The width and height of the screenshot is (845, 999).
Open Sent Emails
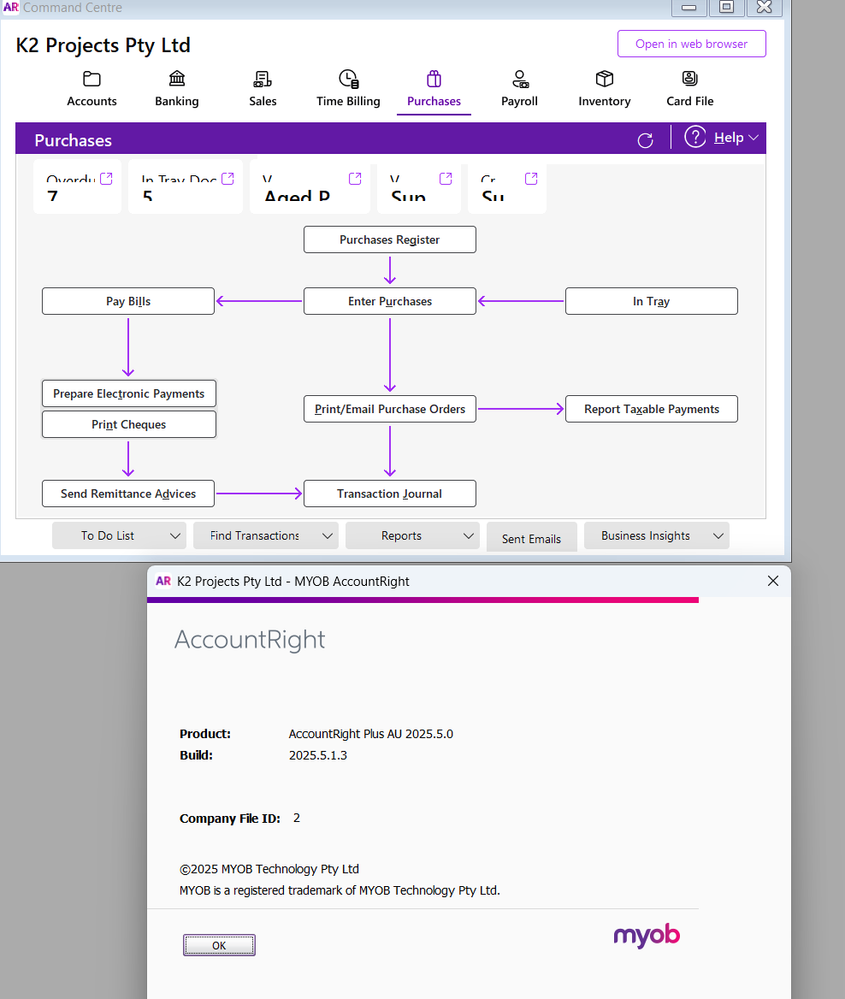click(531, 538)
